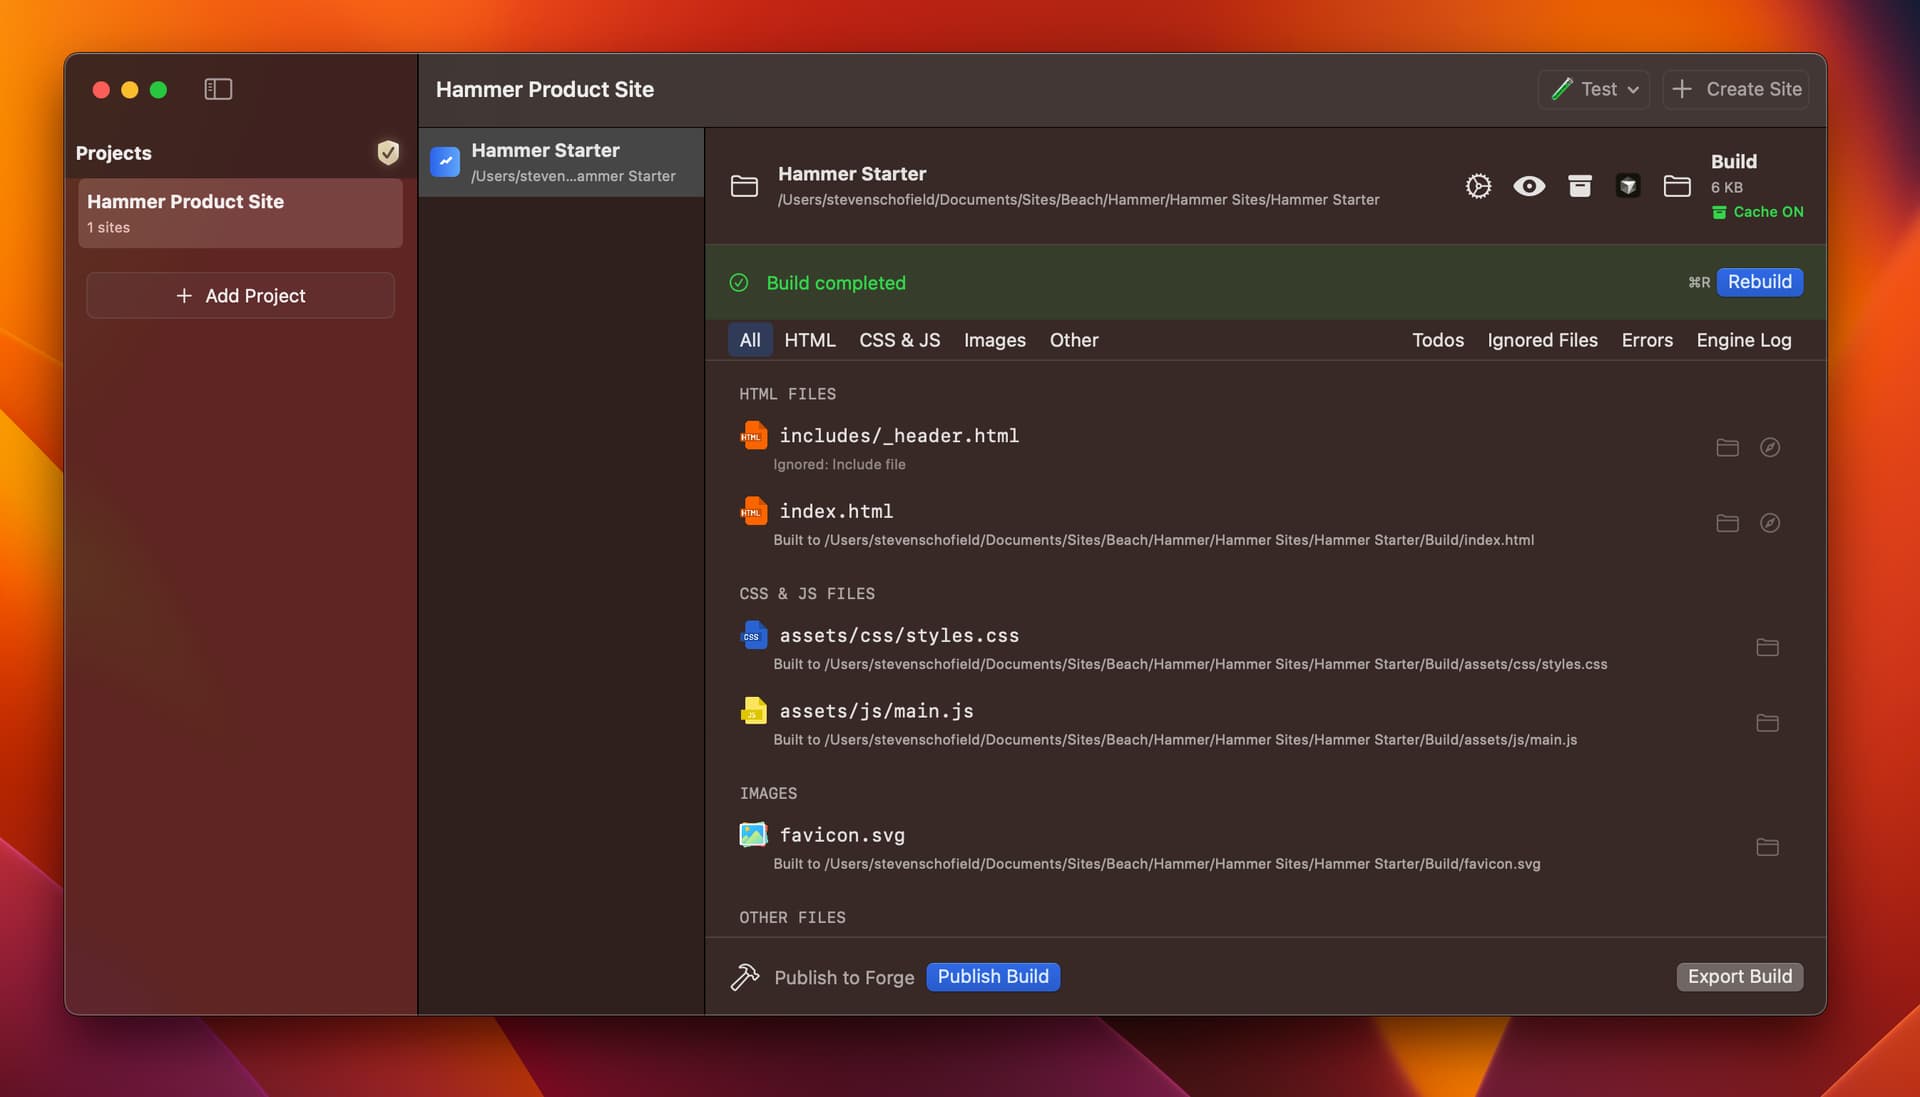Toggle the sidebar panel icon
This screenshot has height=1097, width=1920.
point(218,89)
